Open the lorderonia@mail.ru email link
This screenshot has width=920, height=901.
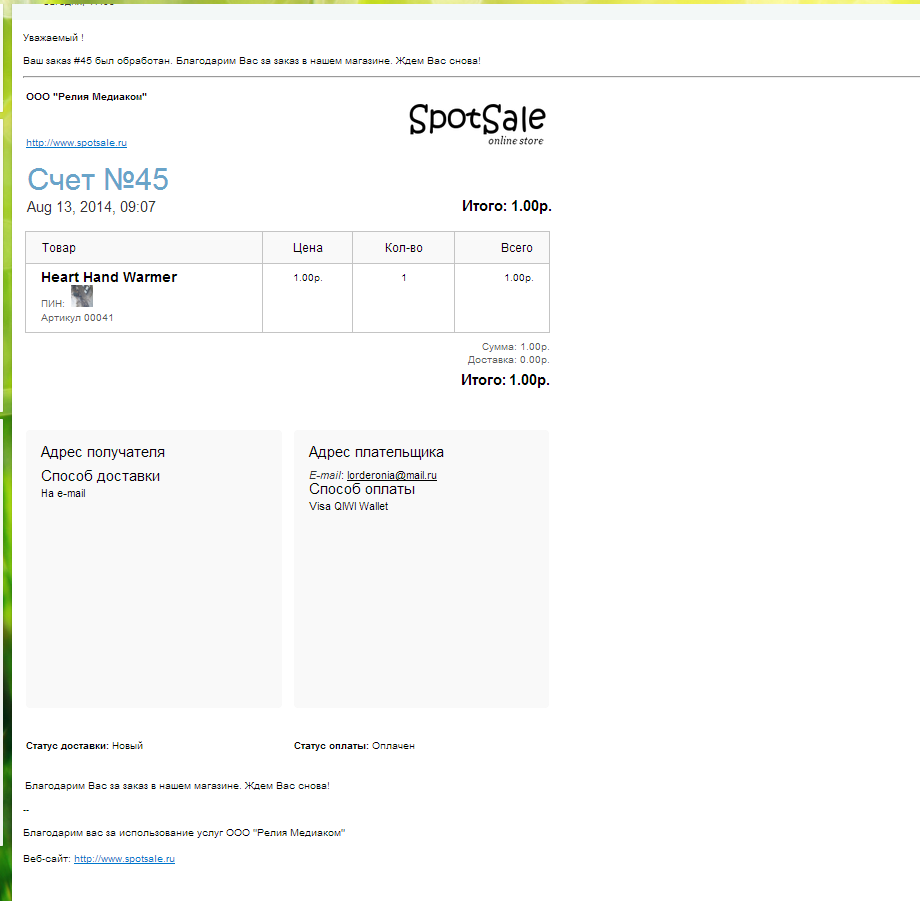392,475
